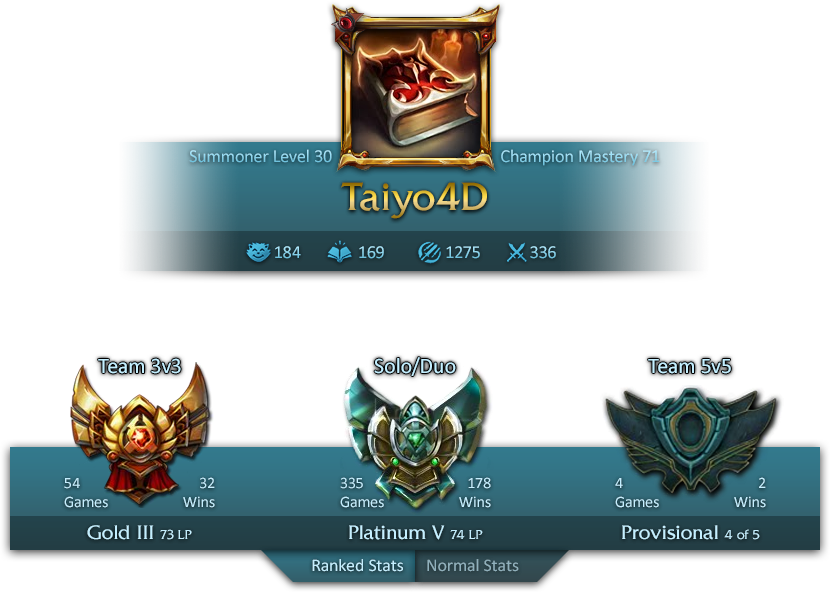Click the Champion Mastery 71 label
The height and width of the screenshot is (592, 830).
(x=580, y=157)
